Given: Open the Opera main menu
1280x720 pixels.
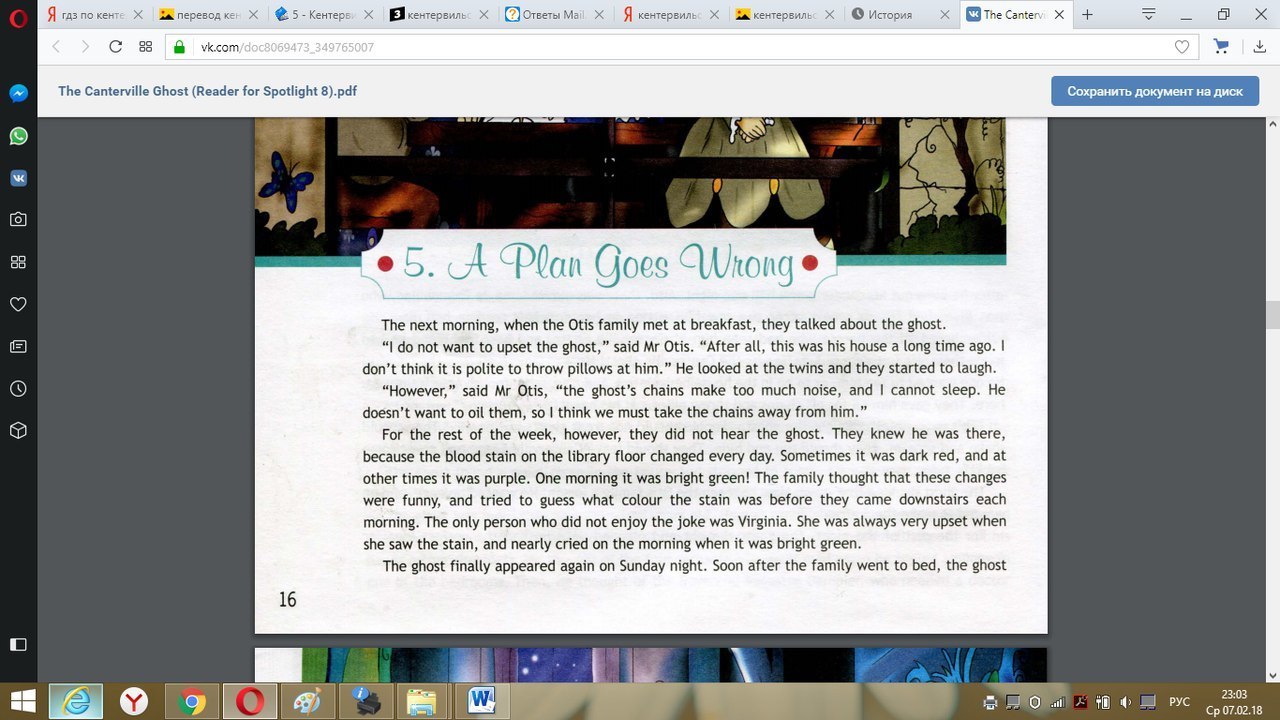Looking at the screenshot, I should pyautogui.click(x=18, y=15).
